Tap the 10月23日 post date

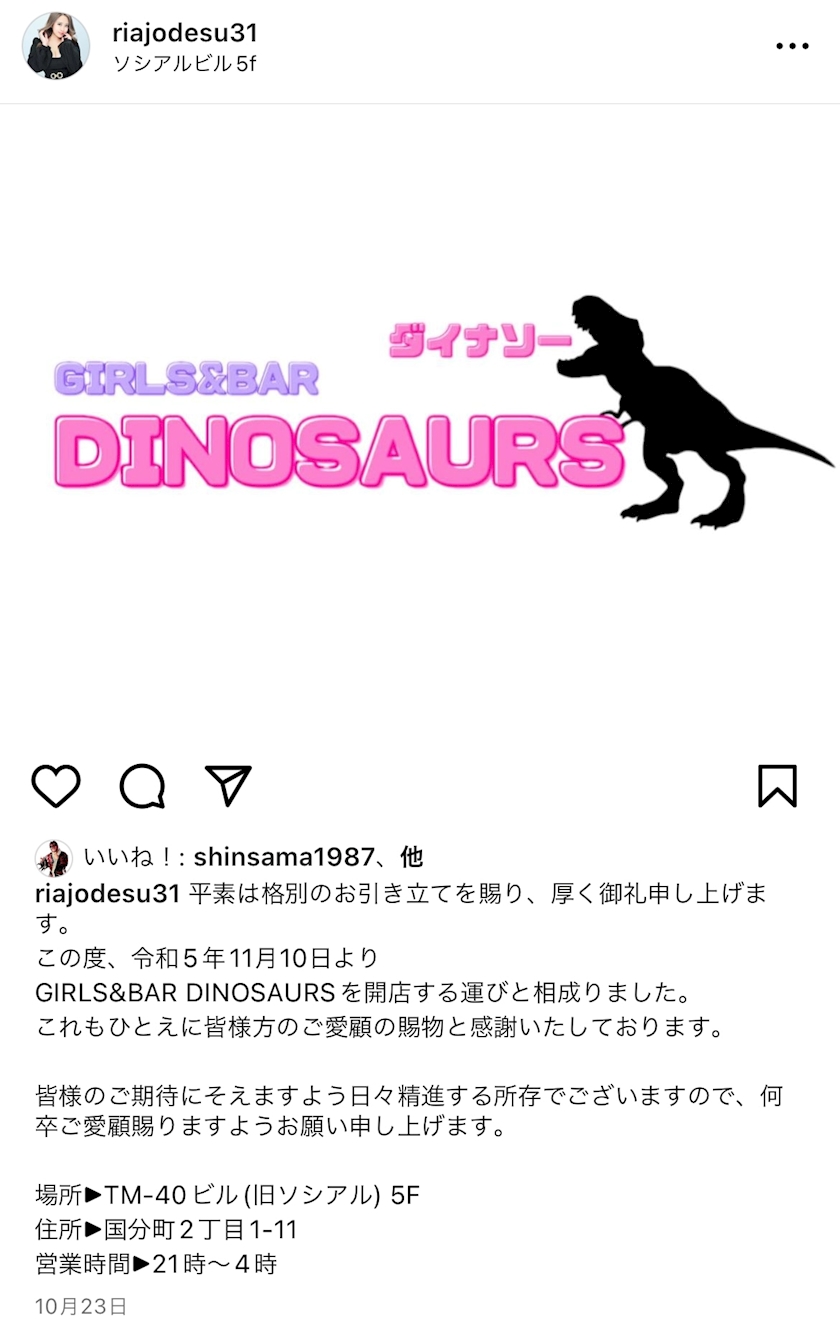pos(81,1306)
